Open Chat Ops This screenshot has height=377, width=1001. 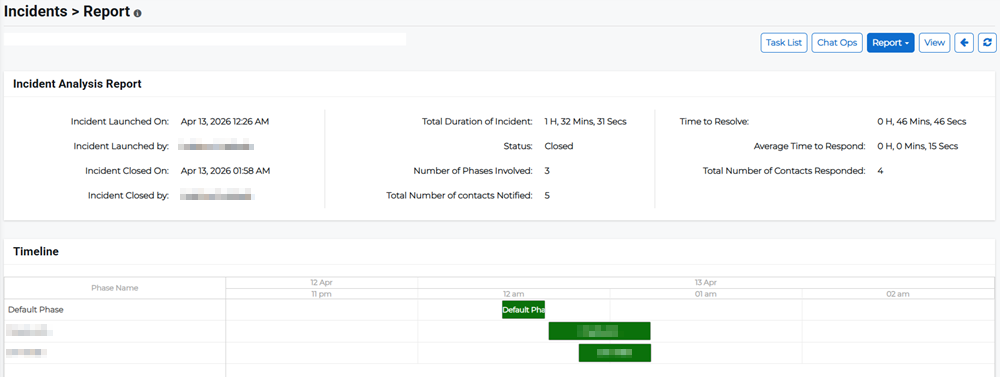837,43
